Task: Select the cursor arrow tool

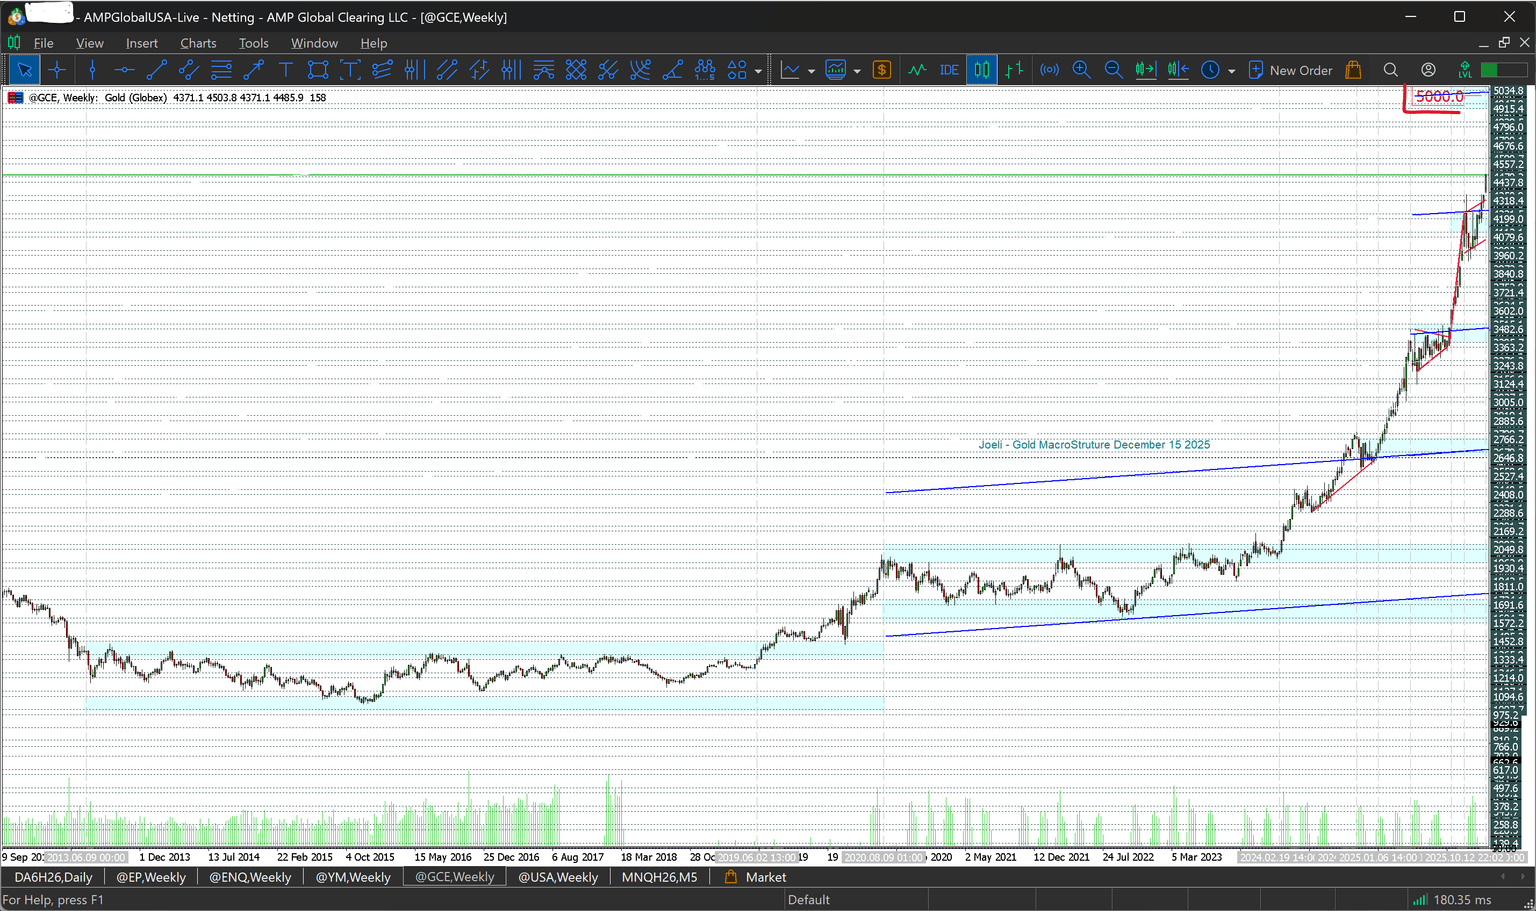Action: pos(24,70)
